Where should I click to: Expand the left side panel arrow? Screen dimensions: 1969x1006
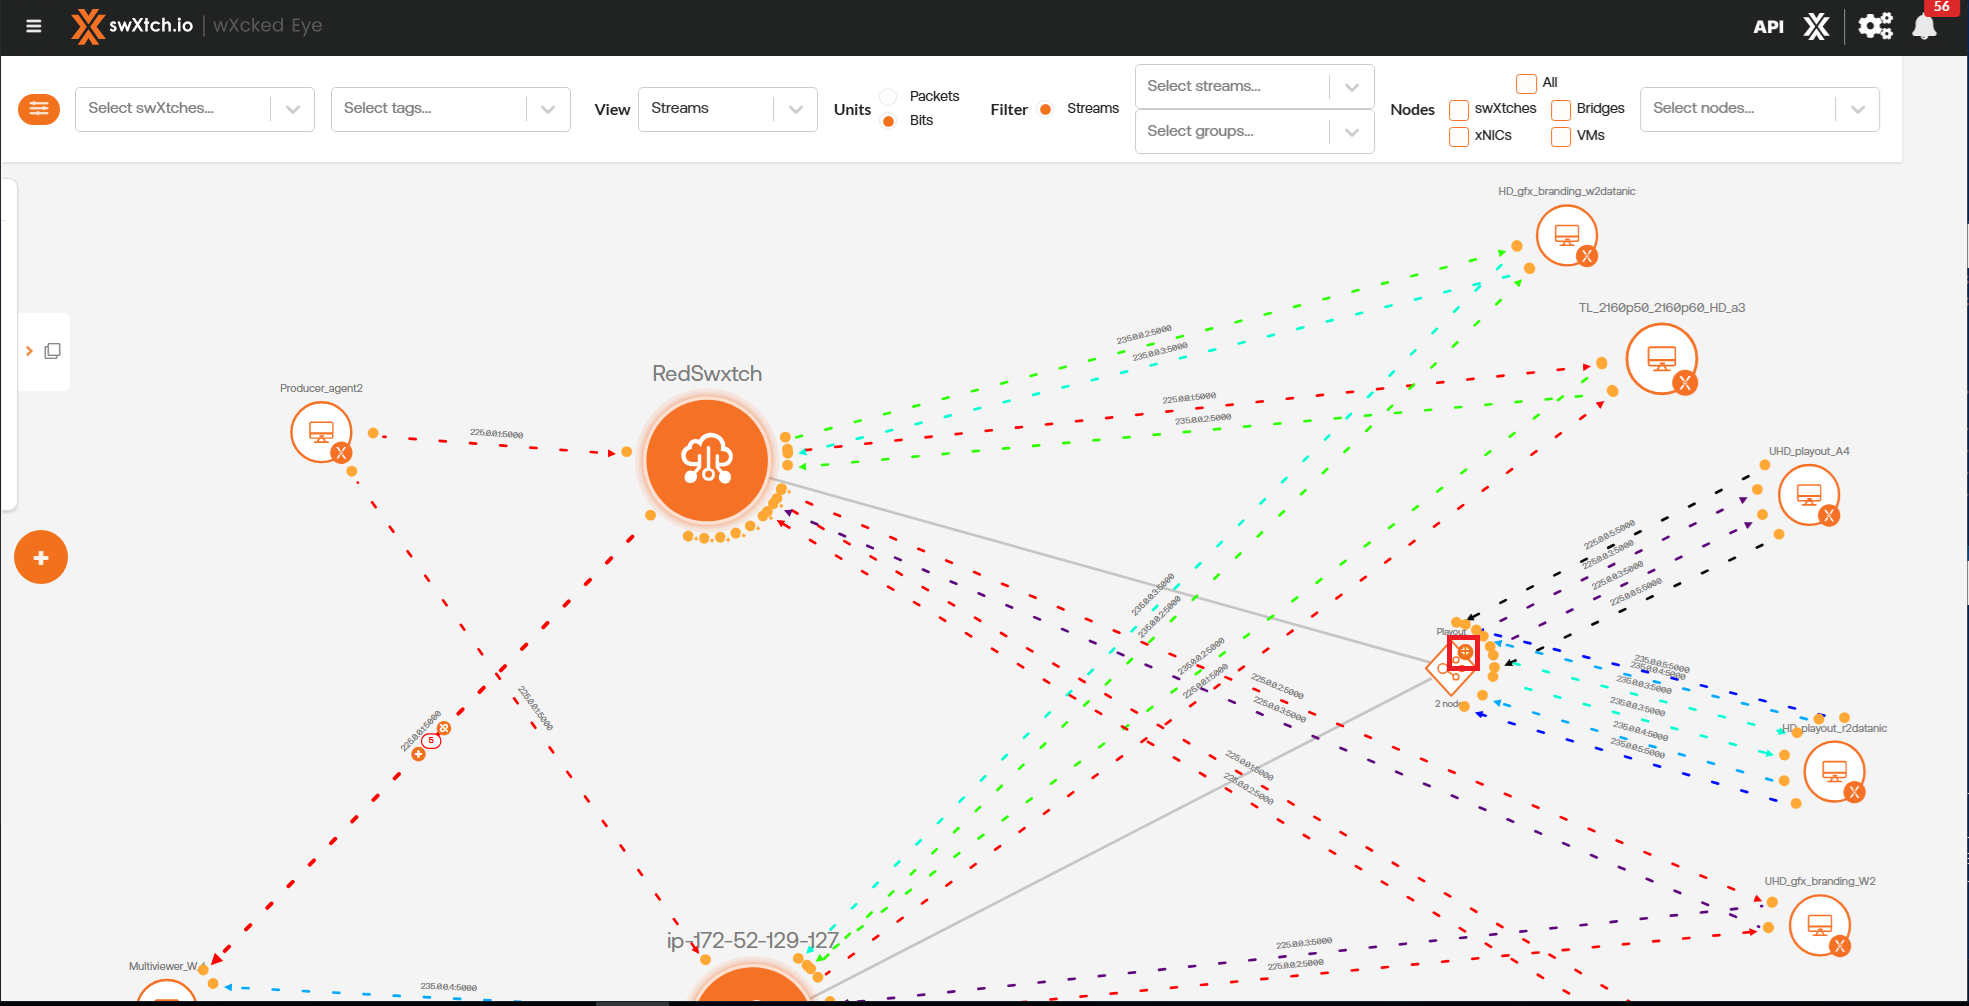pos(29,351)
